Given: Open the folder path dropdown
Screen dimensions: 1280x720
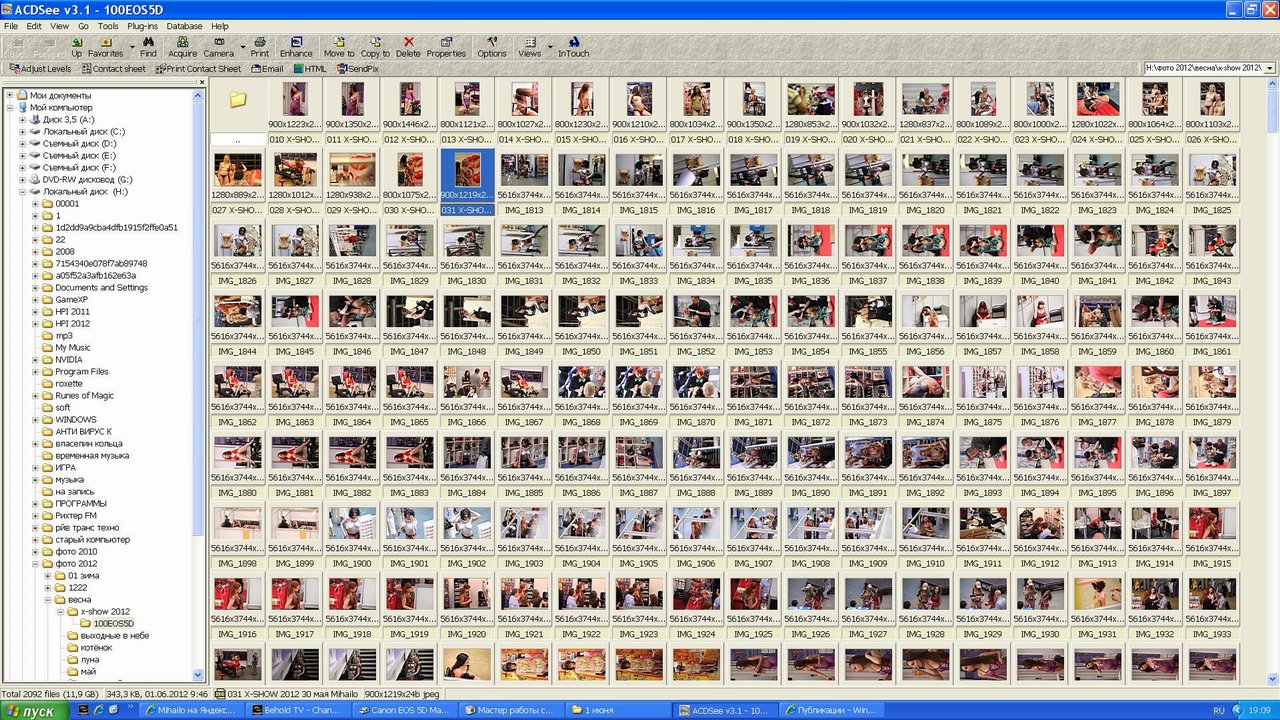Looking at the screenshot, I should click(x=1269, y=68).
